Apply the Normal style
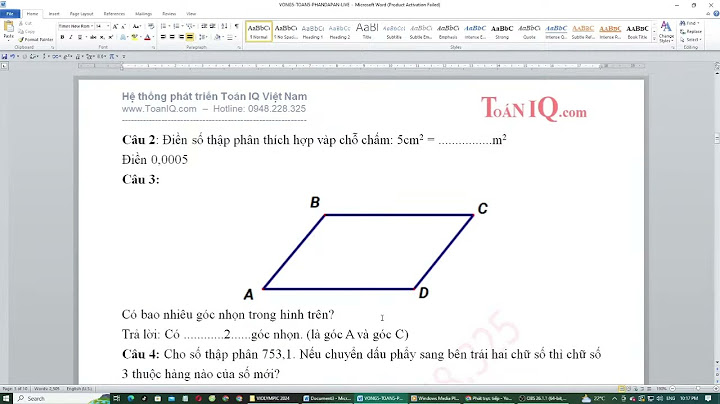This screenshot has width=720, height=404. pos(259,31)
